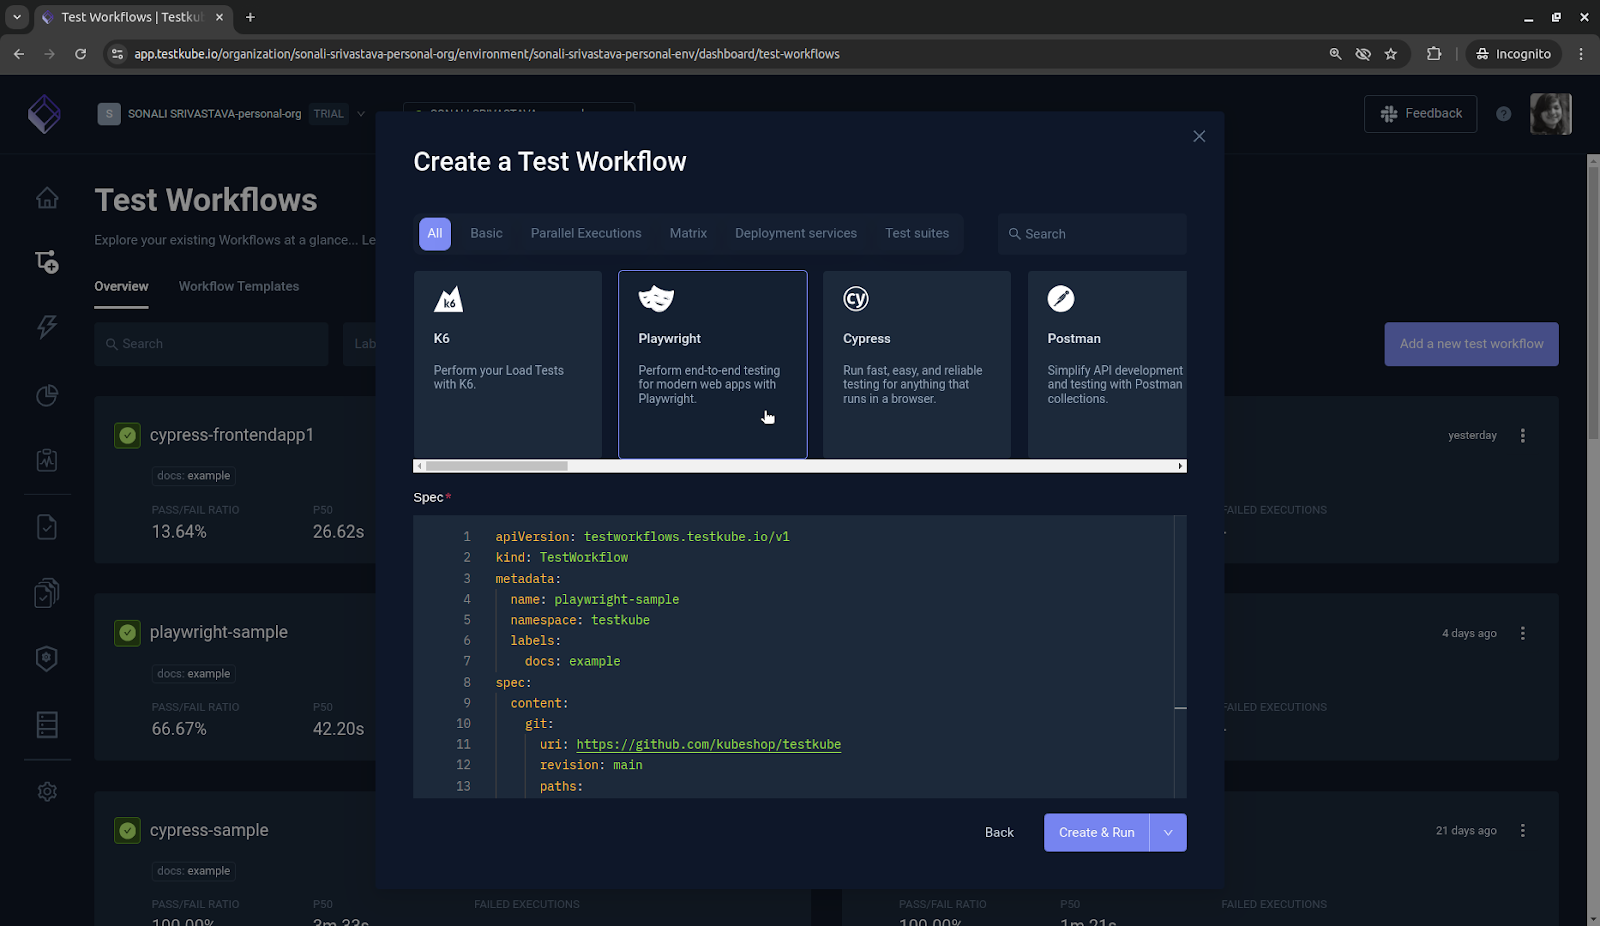The image size is (1600, 926).
Task: Click the Incognito profile button
Action: [x=1513, y=54]
